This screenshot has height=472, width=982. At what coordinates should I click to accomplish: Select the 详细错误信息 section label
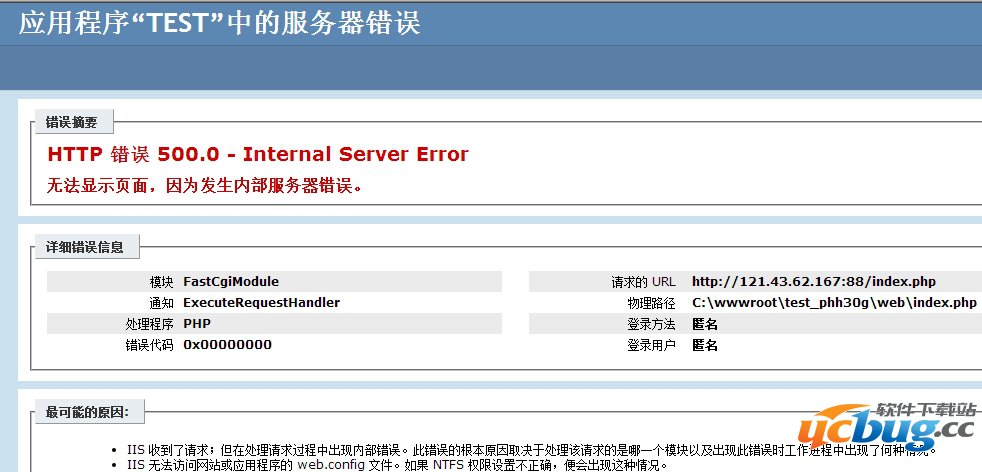point(86,247)
